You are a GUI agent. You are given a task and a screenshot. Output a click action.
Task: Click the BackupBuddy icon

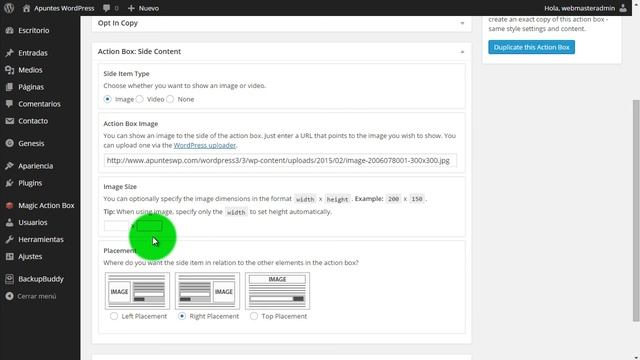tap(10, 279)
